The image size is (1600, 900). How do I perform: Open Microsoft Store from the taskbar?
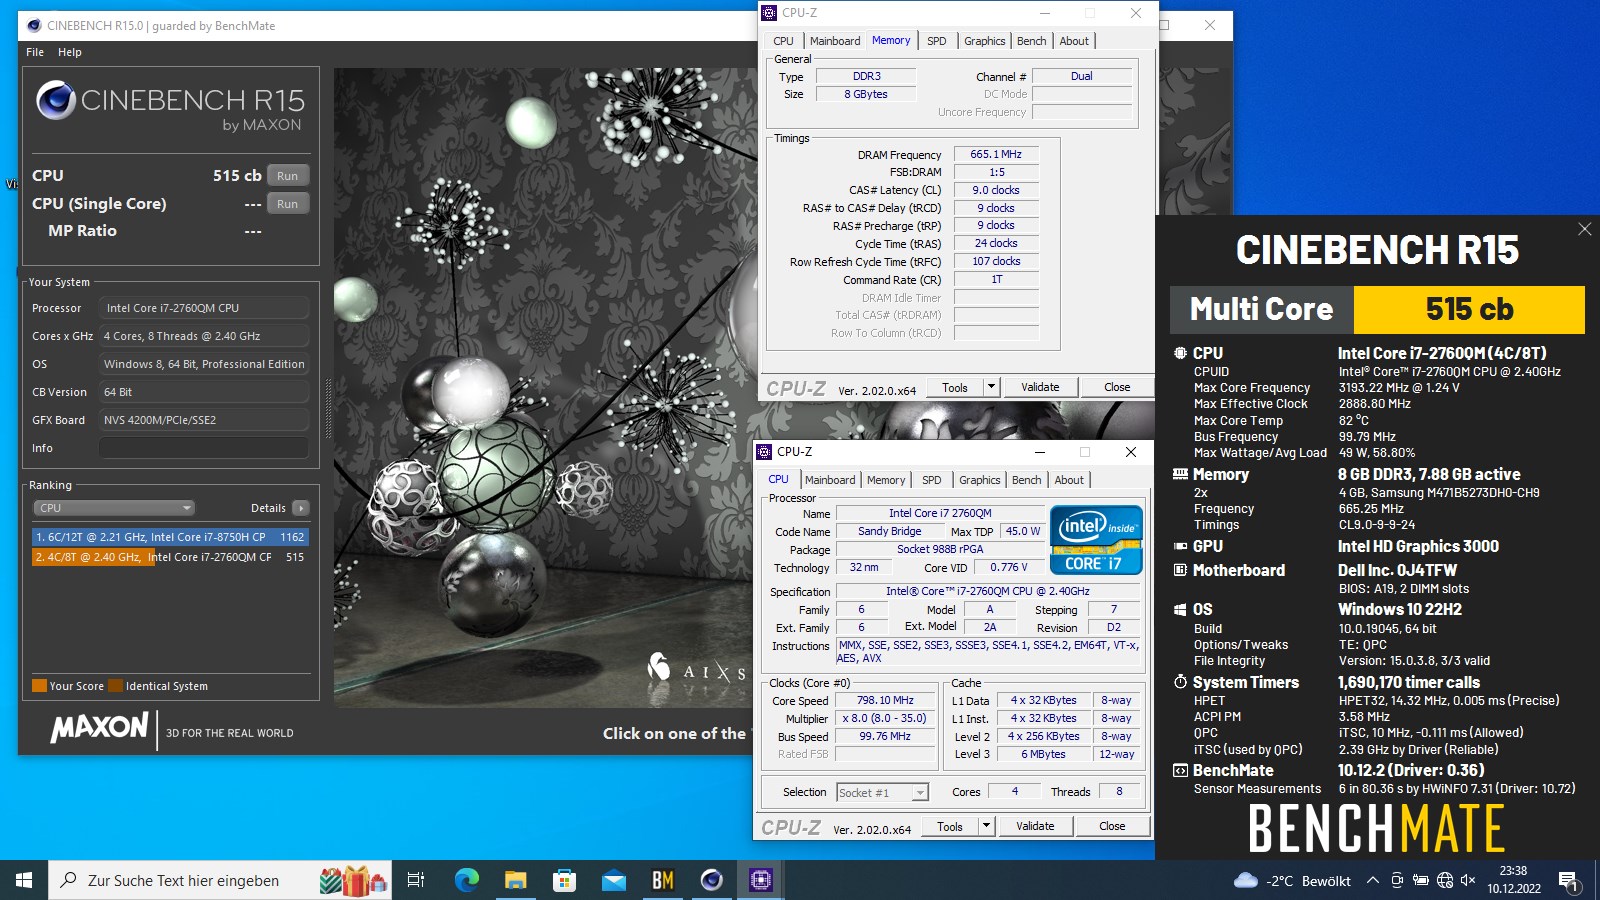tap(565, 880)
